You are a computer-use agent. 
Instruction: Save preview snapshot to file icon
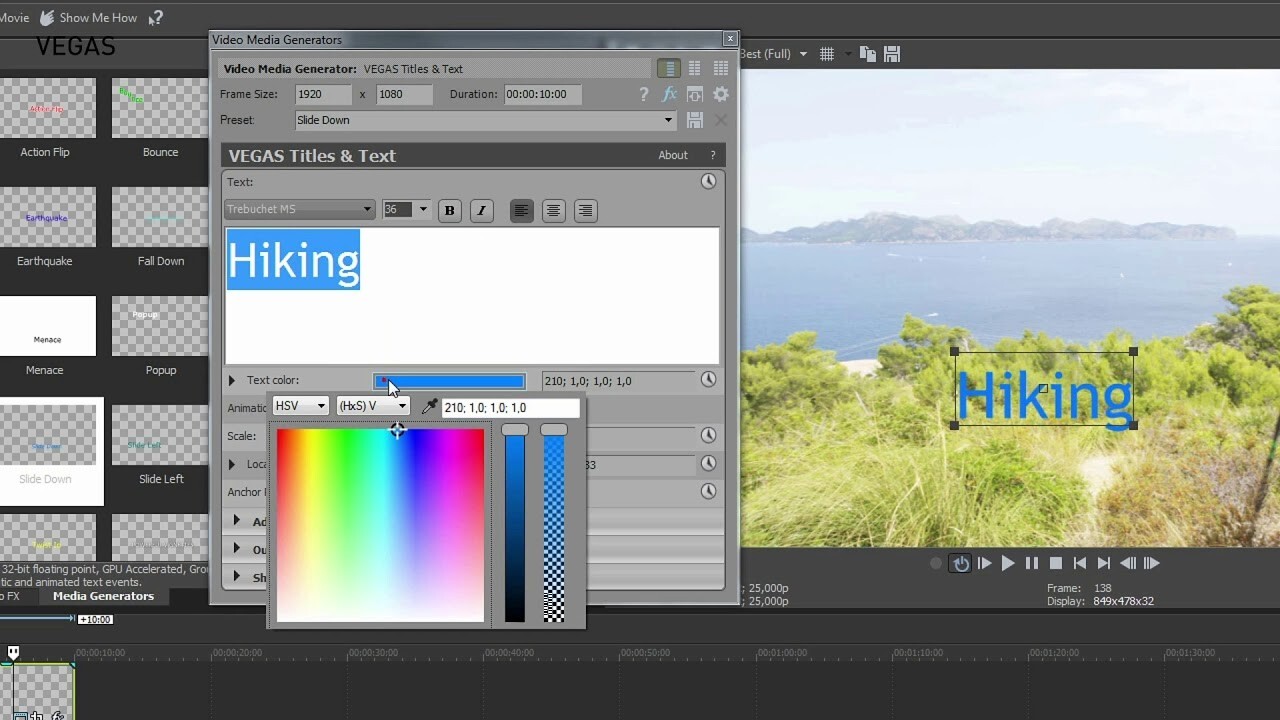point(892,54)
